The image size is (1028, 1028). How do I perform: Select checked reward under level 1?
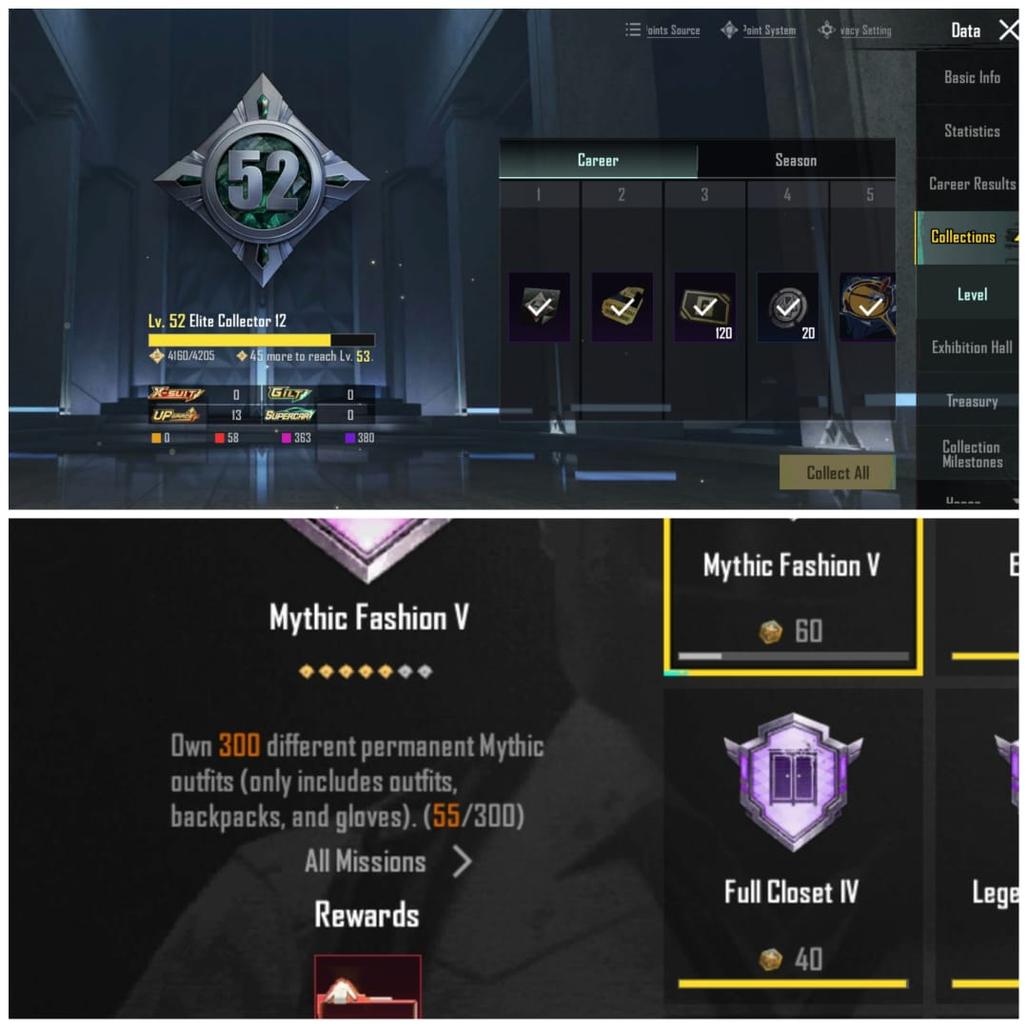(x=539, y=307)
